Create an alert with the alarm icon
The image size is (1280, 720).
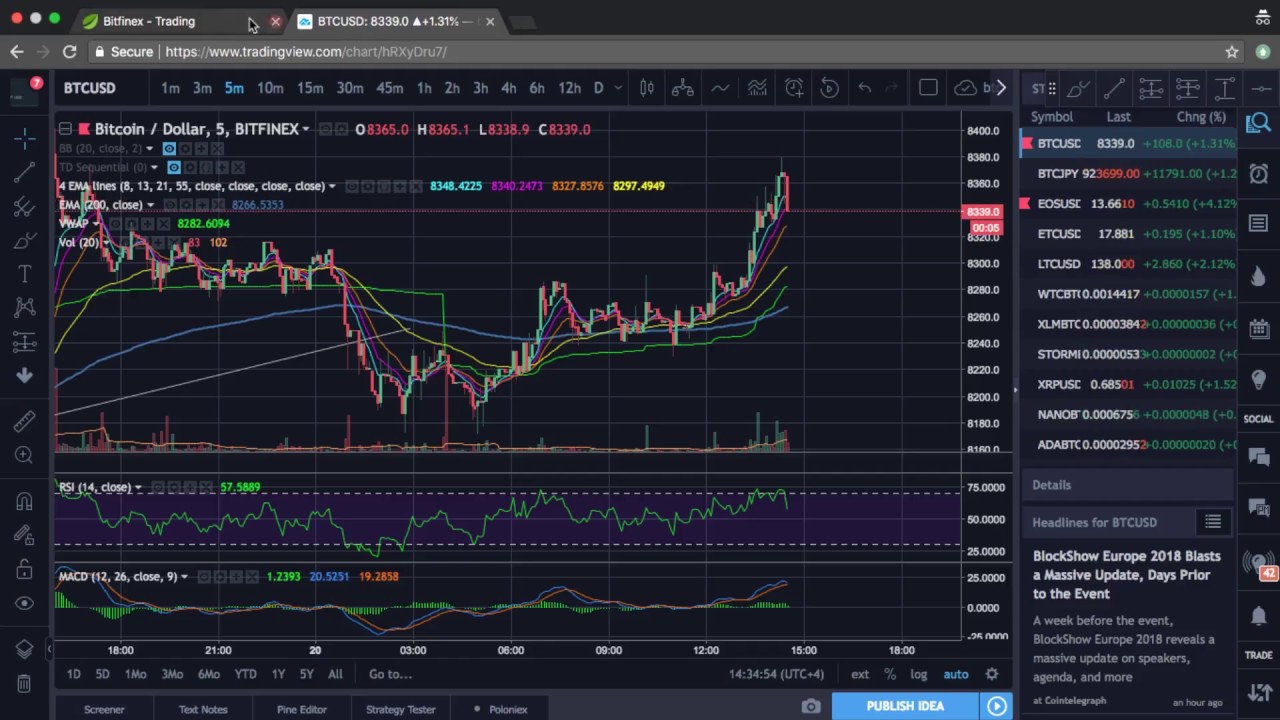[793, 88]
